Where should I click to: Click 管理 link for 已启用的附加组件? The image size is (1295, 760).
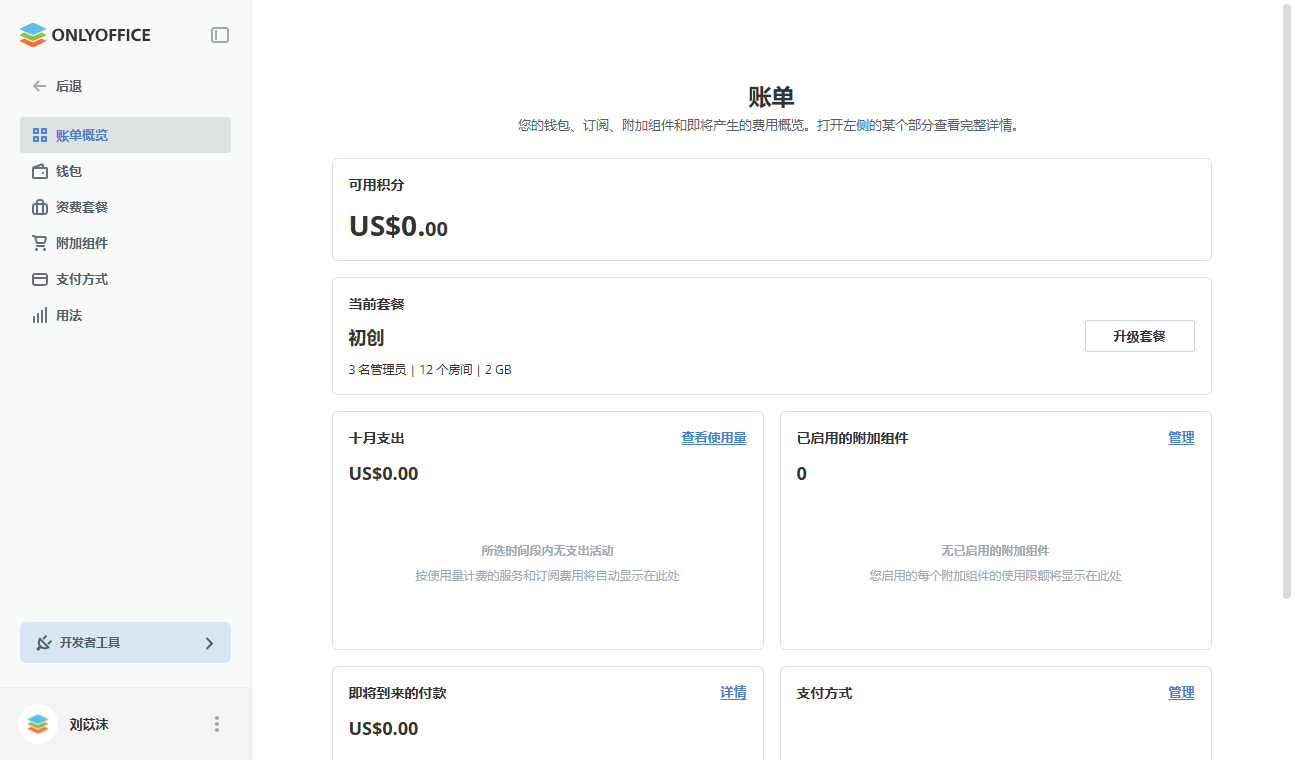[x=1181, y=438]
